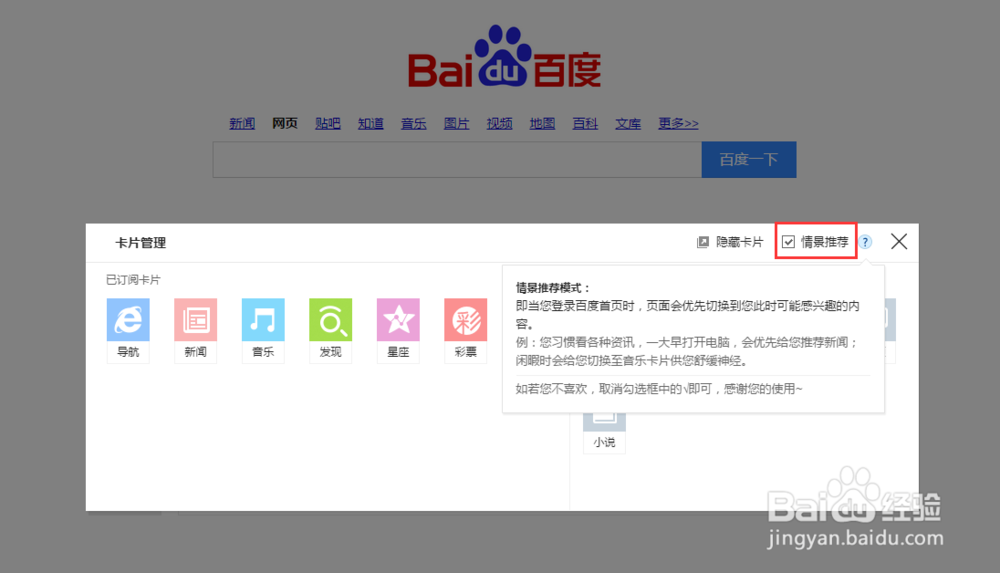Select the 网页 tab in the top navigation

[285, 123]
